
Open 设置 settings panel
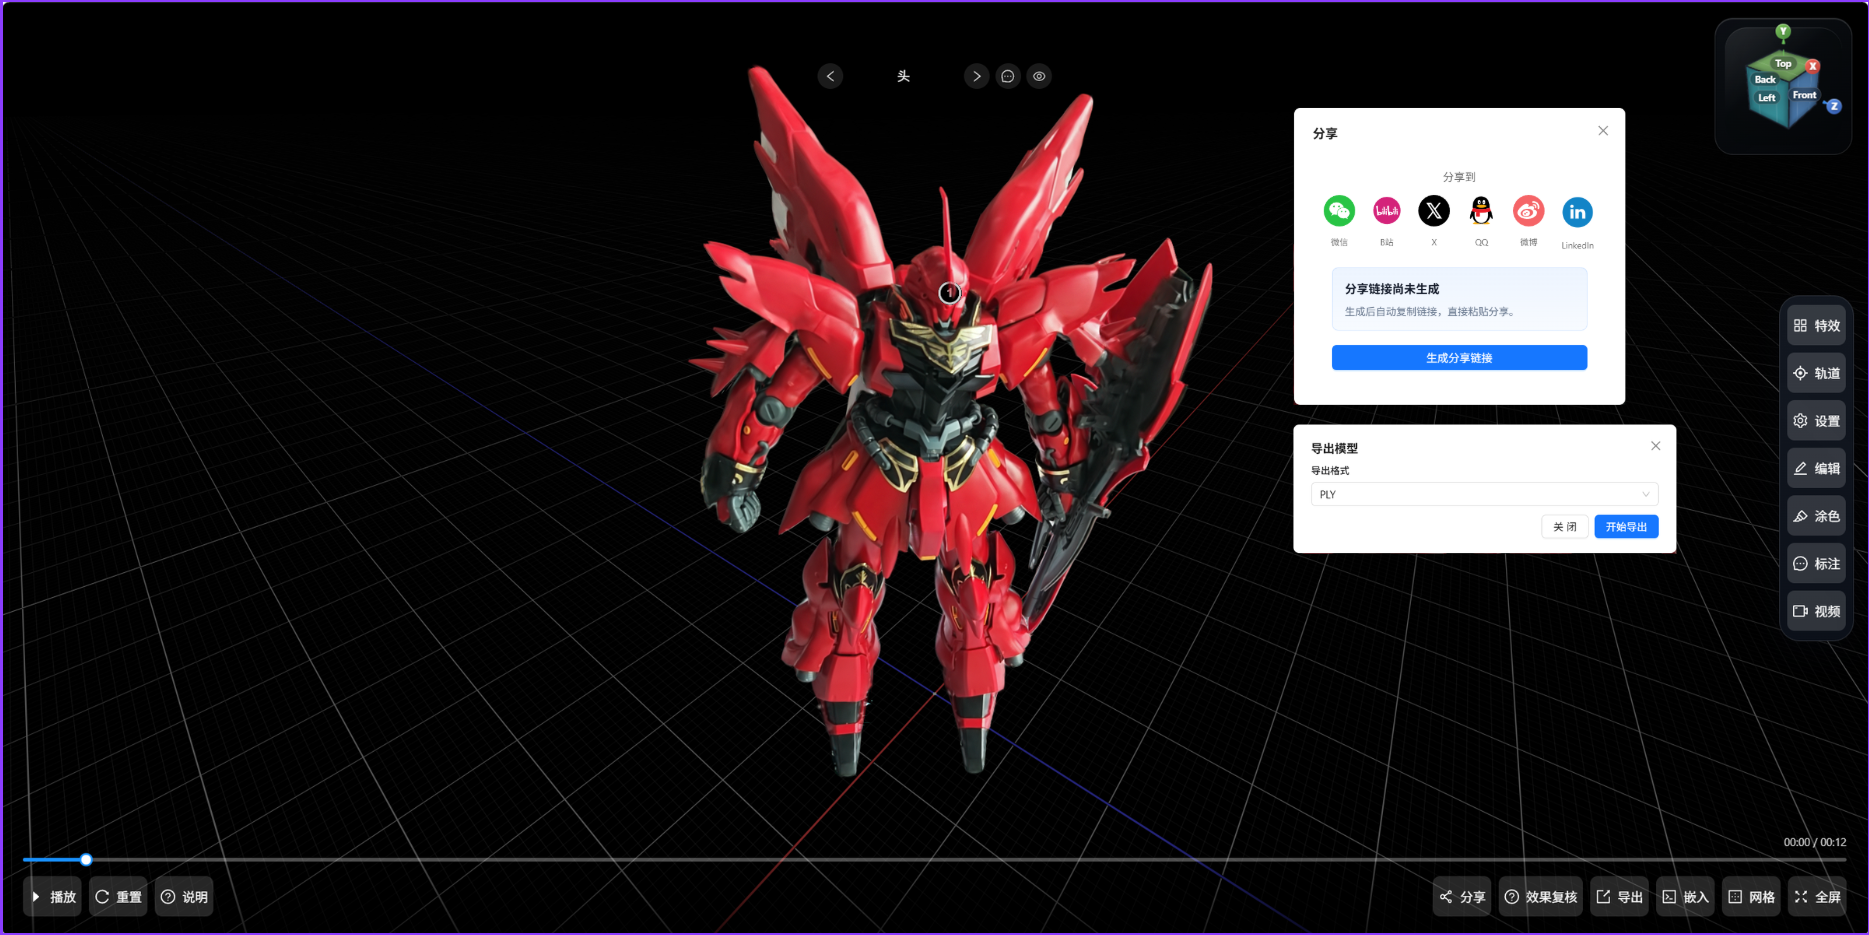pyautogui.click(x=1816, y=421)
